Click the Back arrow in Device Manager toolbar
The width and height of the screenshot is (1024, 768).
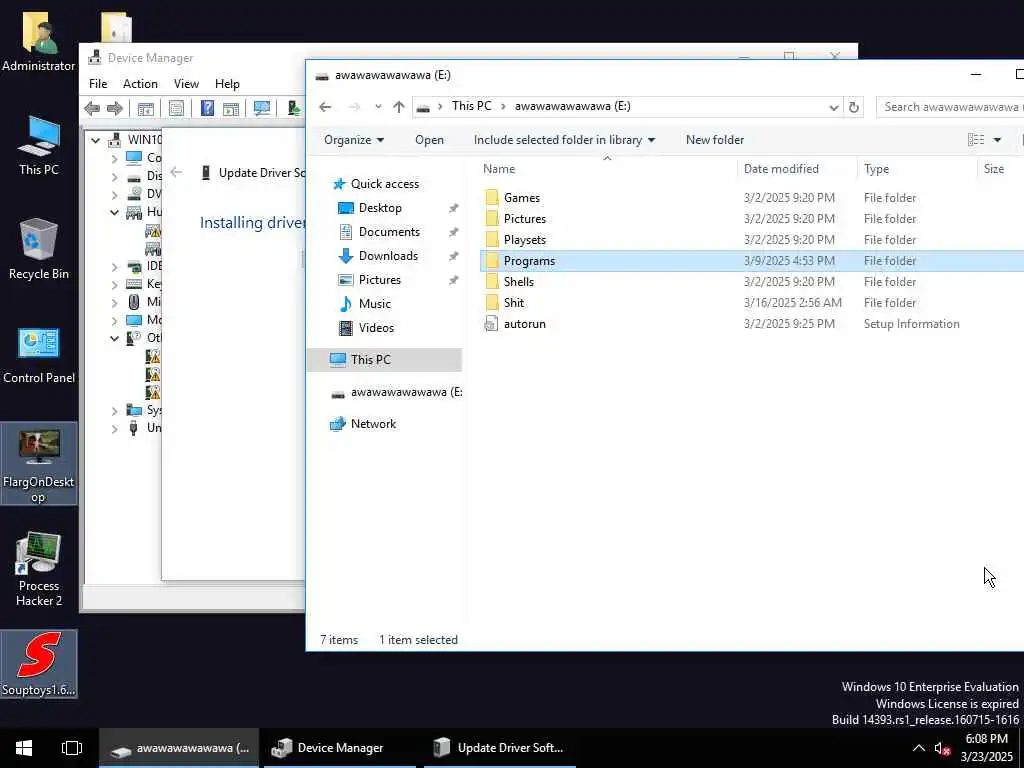92,108
